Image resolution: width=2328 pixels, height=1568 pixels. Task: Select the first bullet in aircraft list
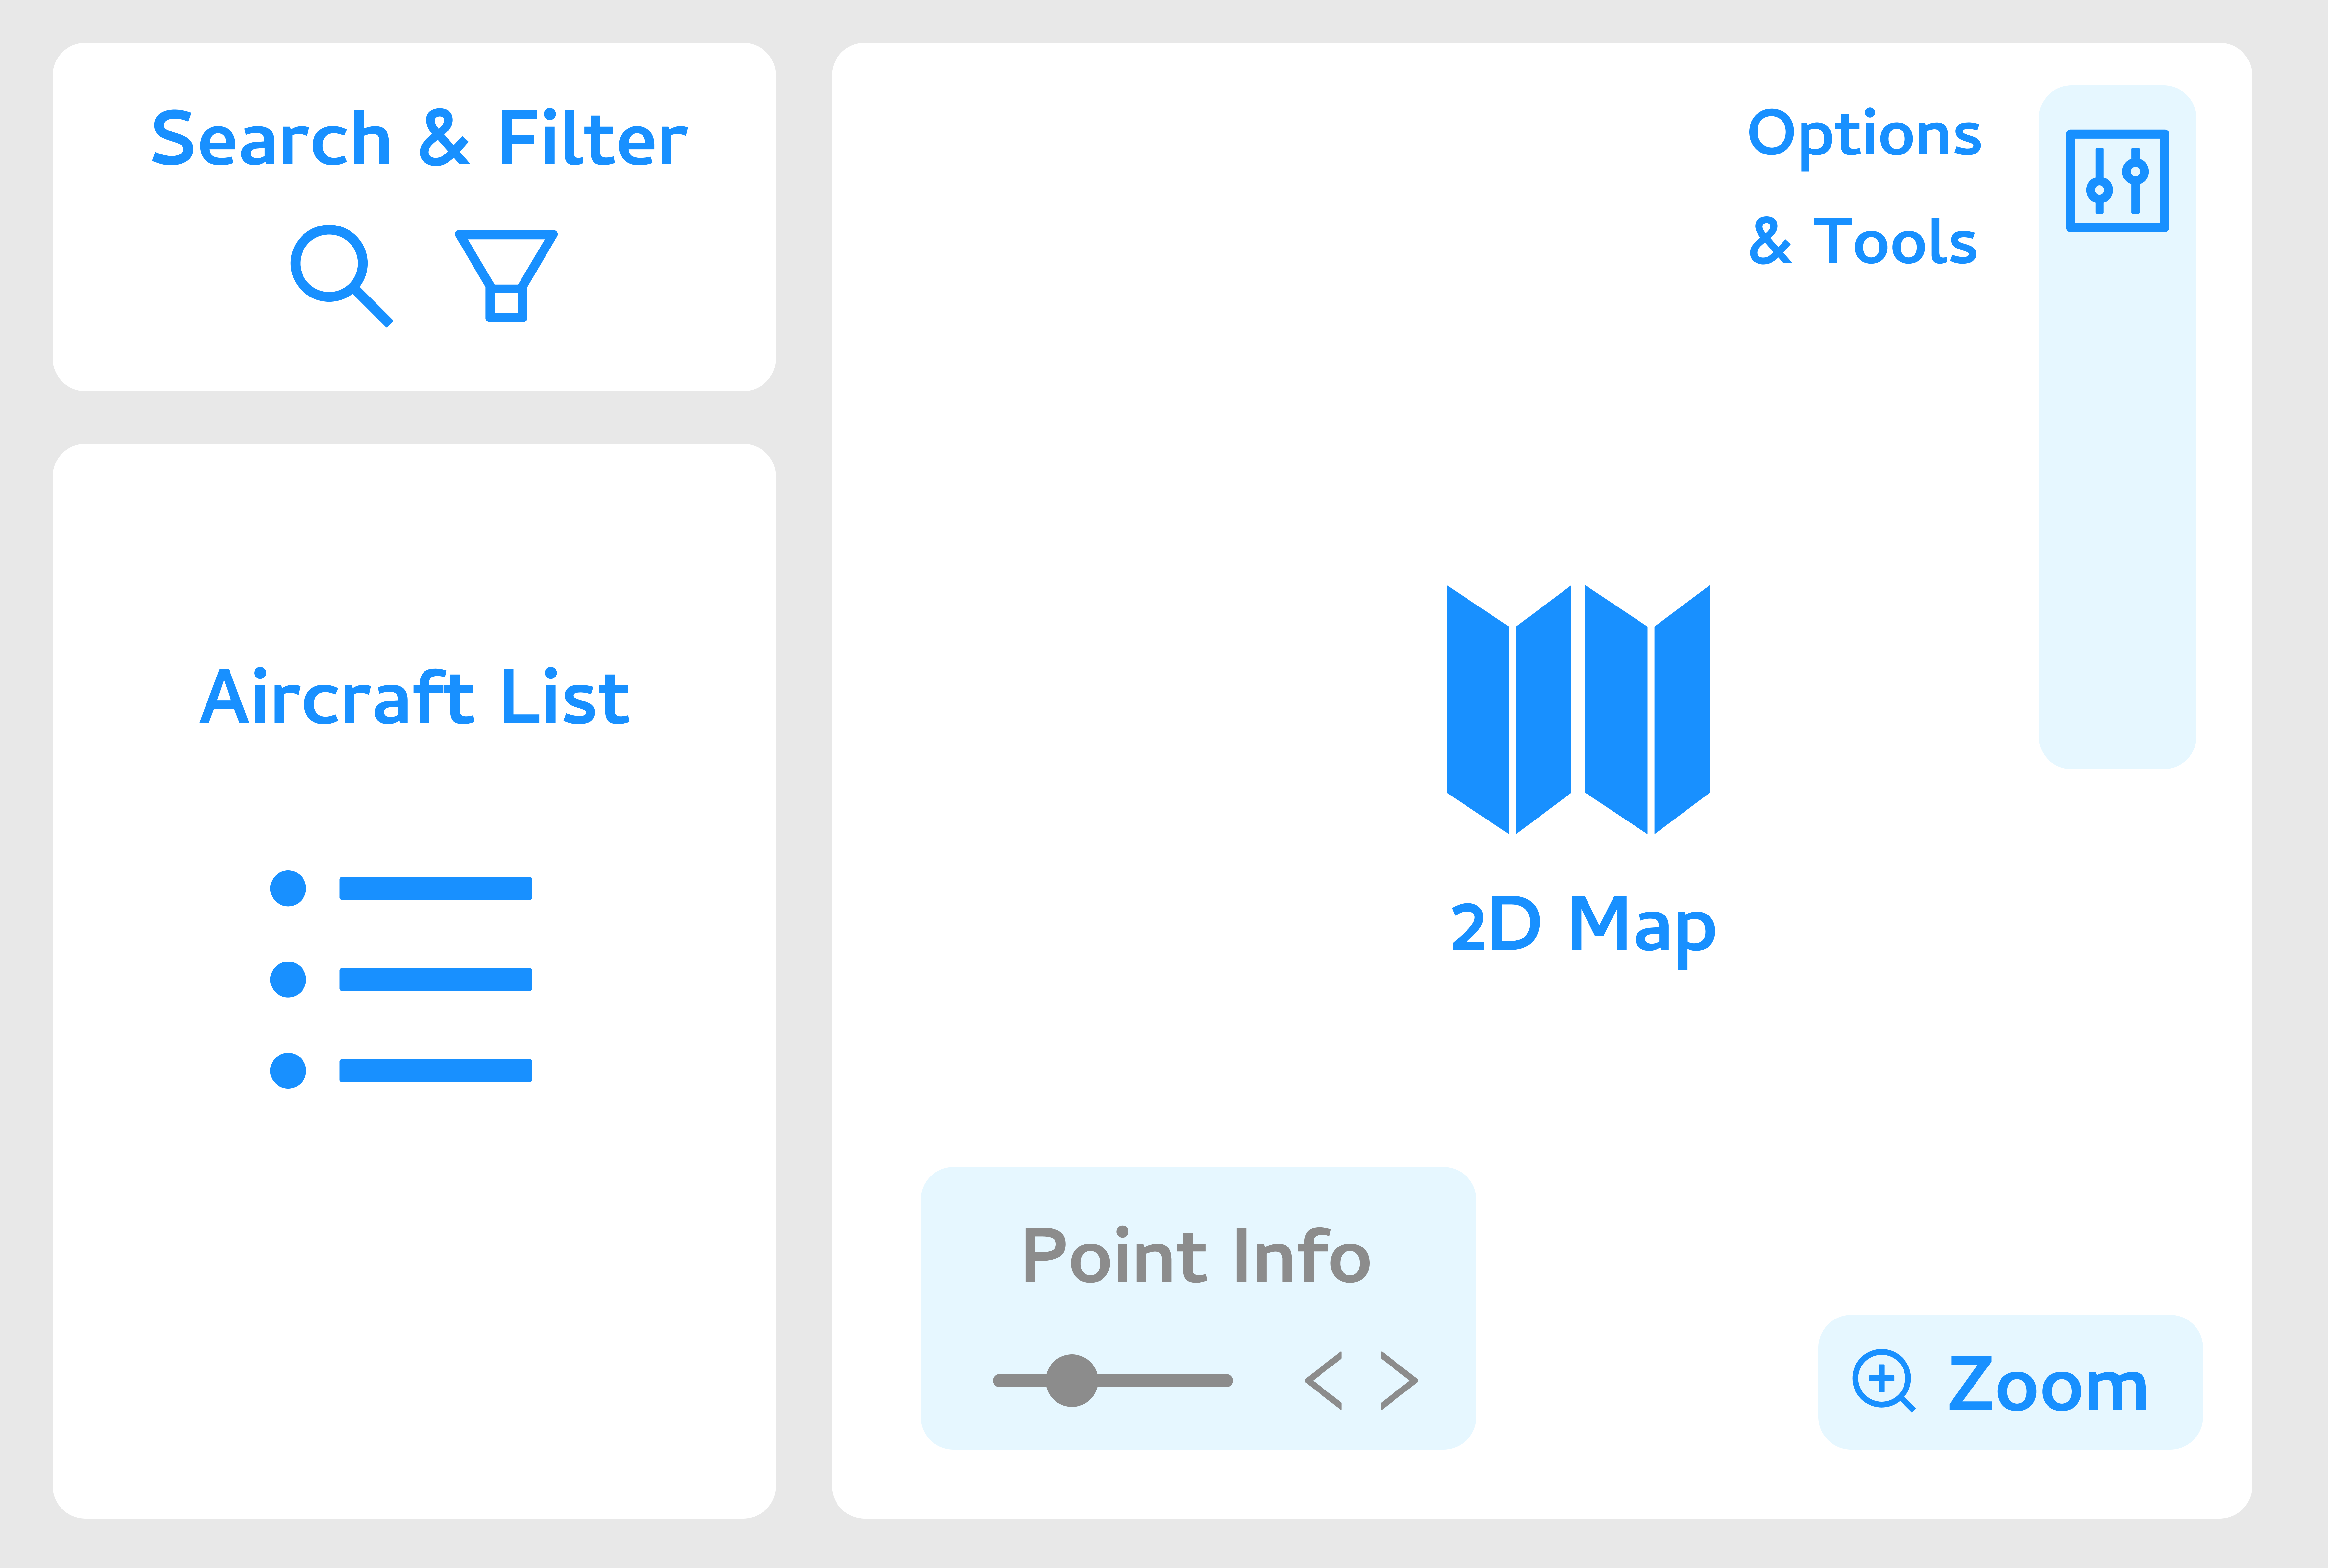[288, 888]
